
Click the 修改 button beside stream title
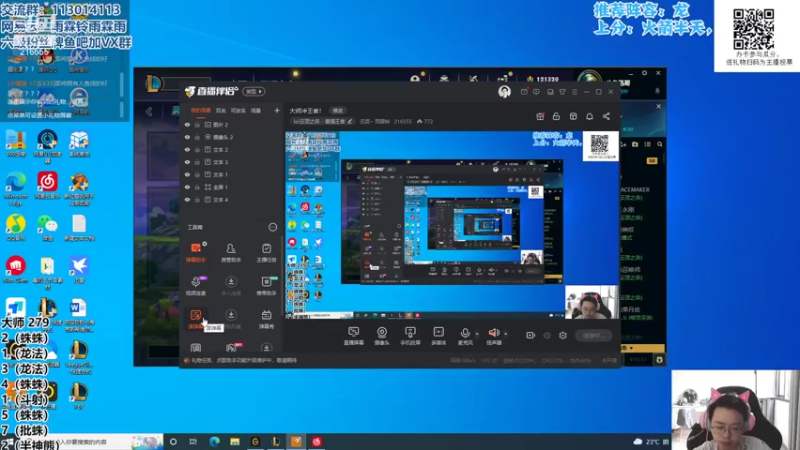338,110
